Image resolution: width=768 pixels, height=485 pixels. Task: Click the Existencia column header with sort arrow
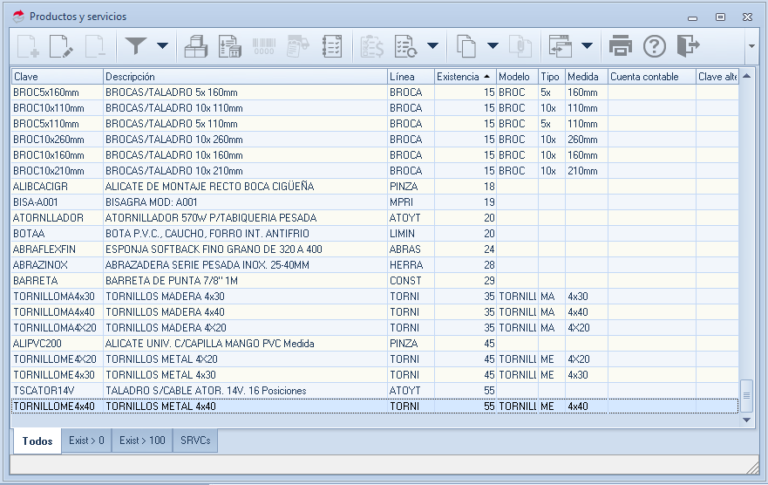[x=465, y=77]
